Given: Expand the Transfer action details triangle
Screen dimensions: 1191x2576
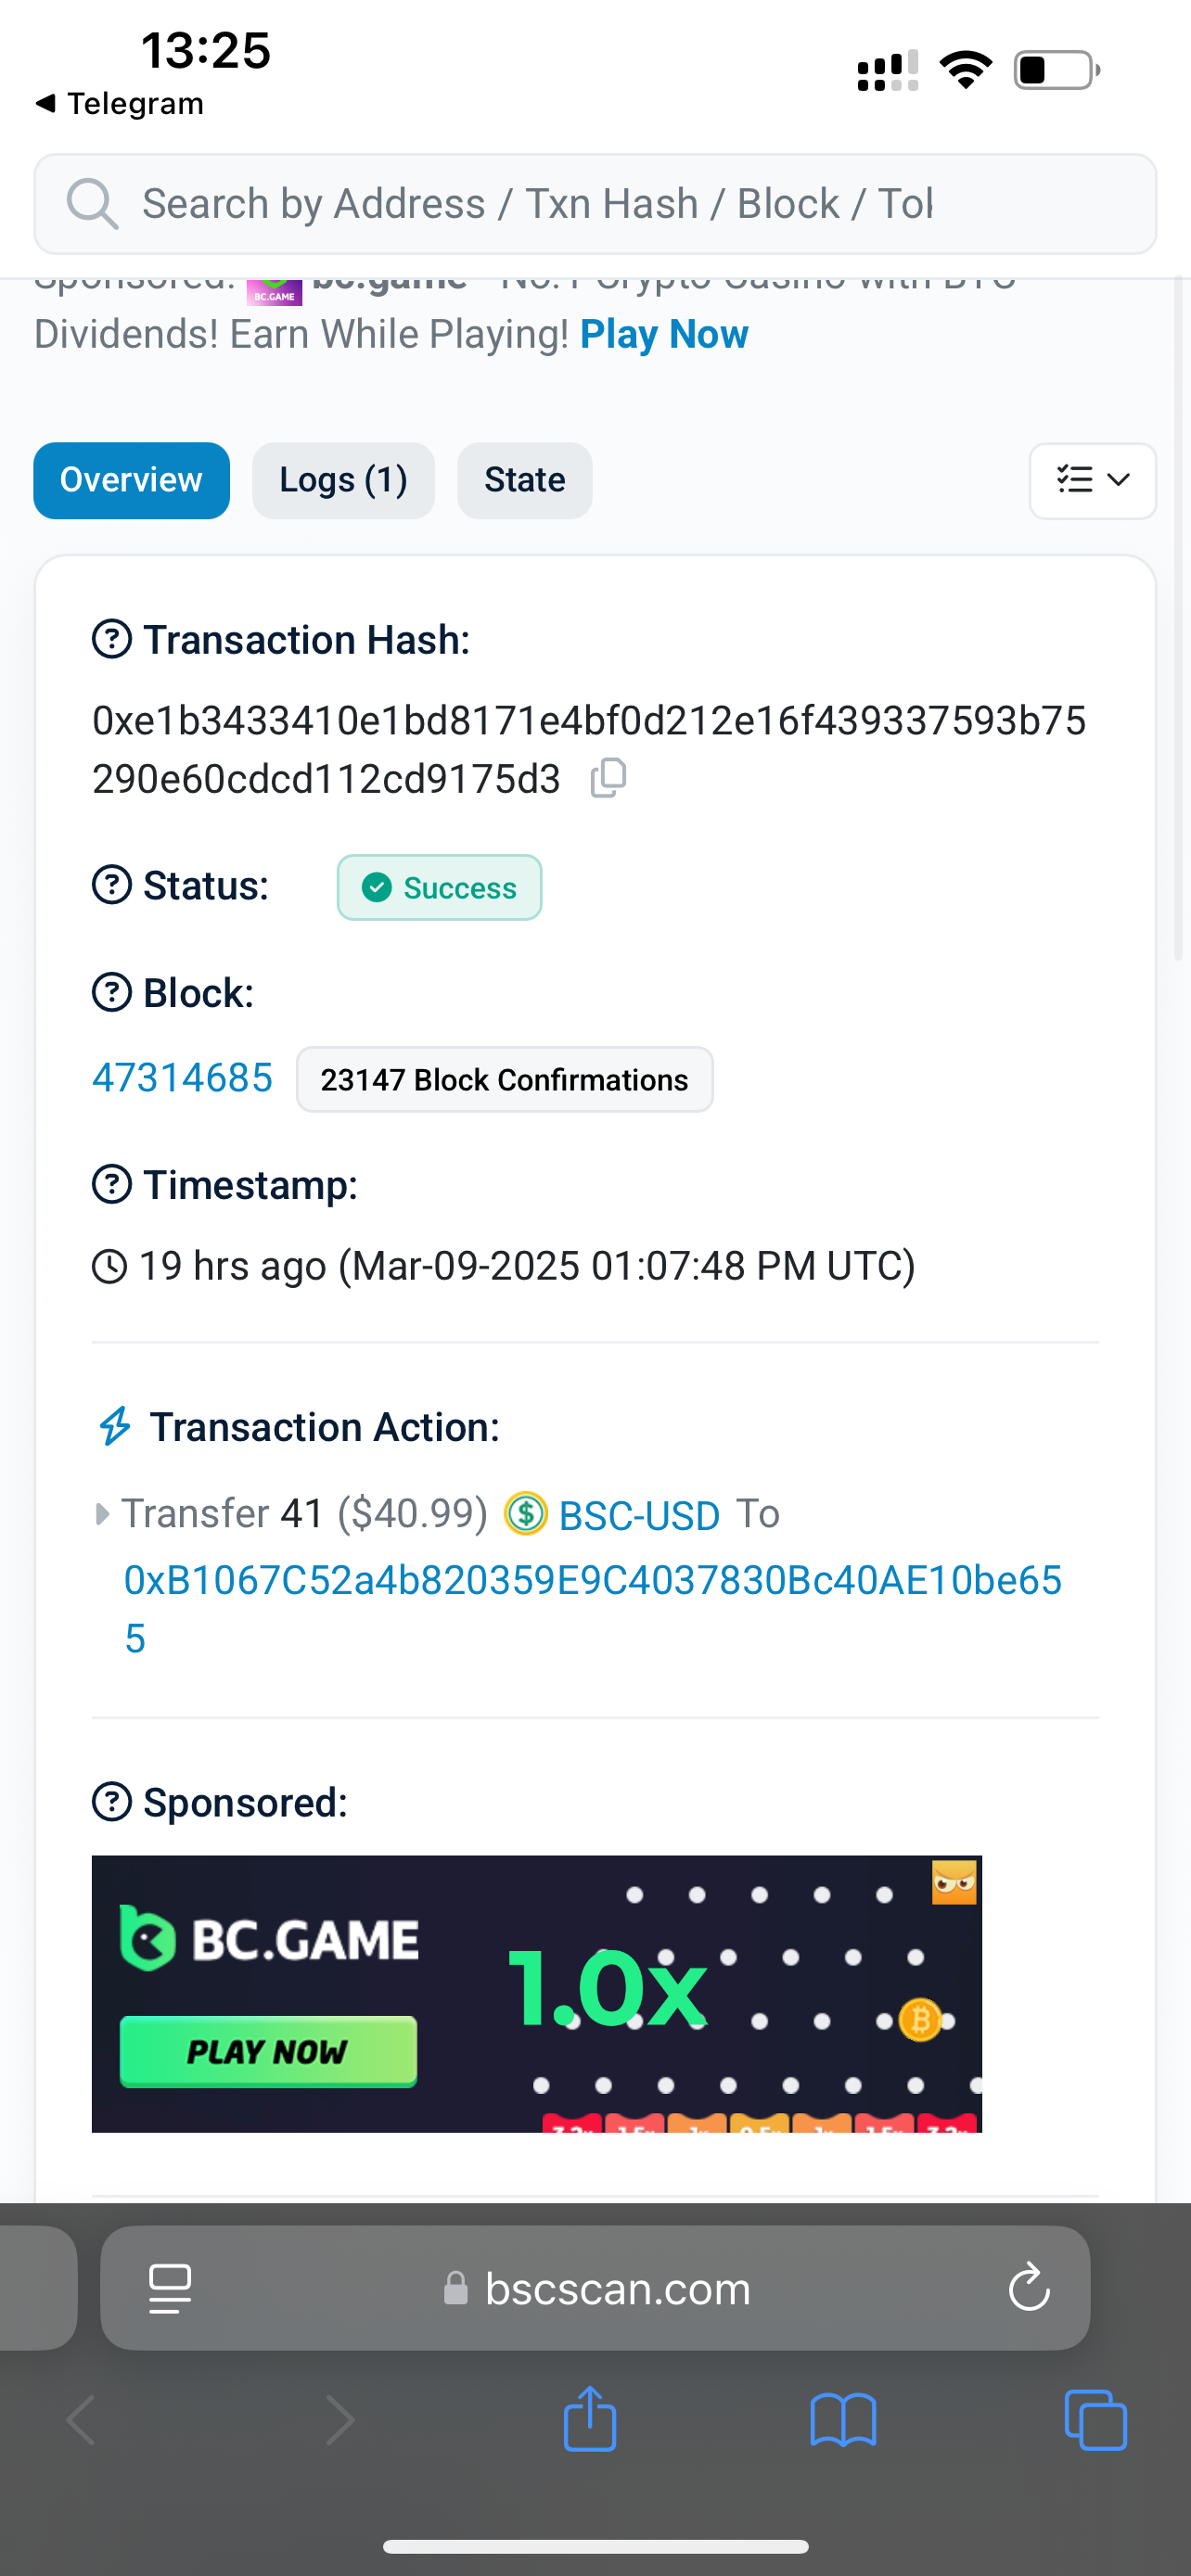Looking at the screenshot, I should (101, 1514).
